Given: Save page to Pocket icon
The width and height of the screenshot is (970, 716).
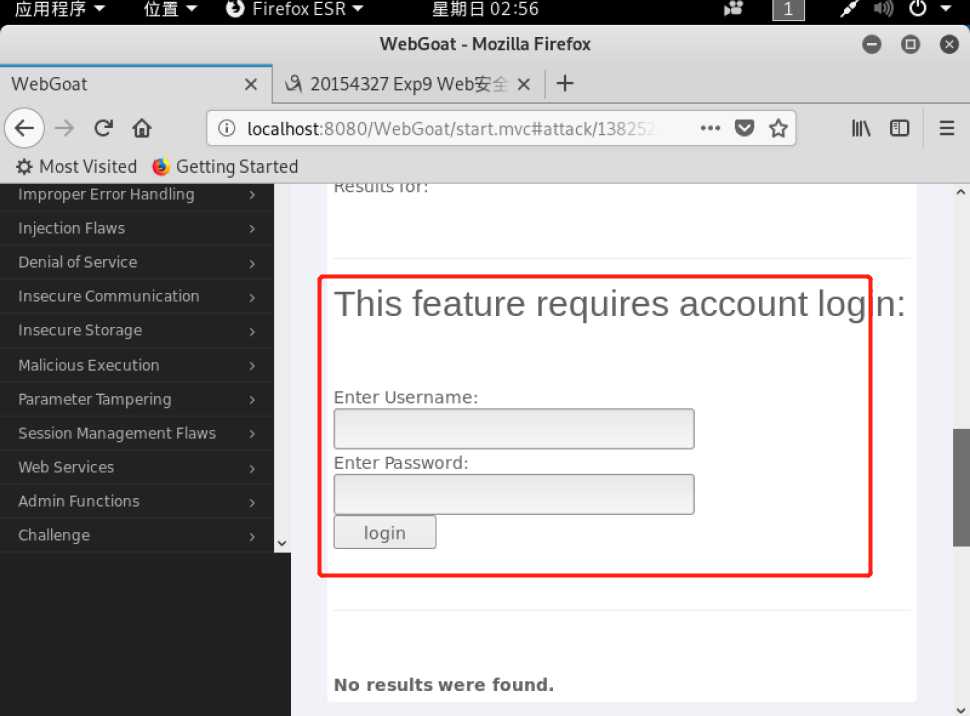Looking at the screenshot, I should 744,128.
